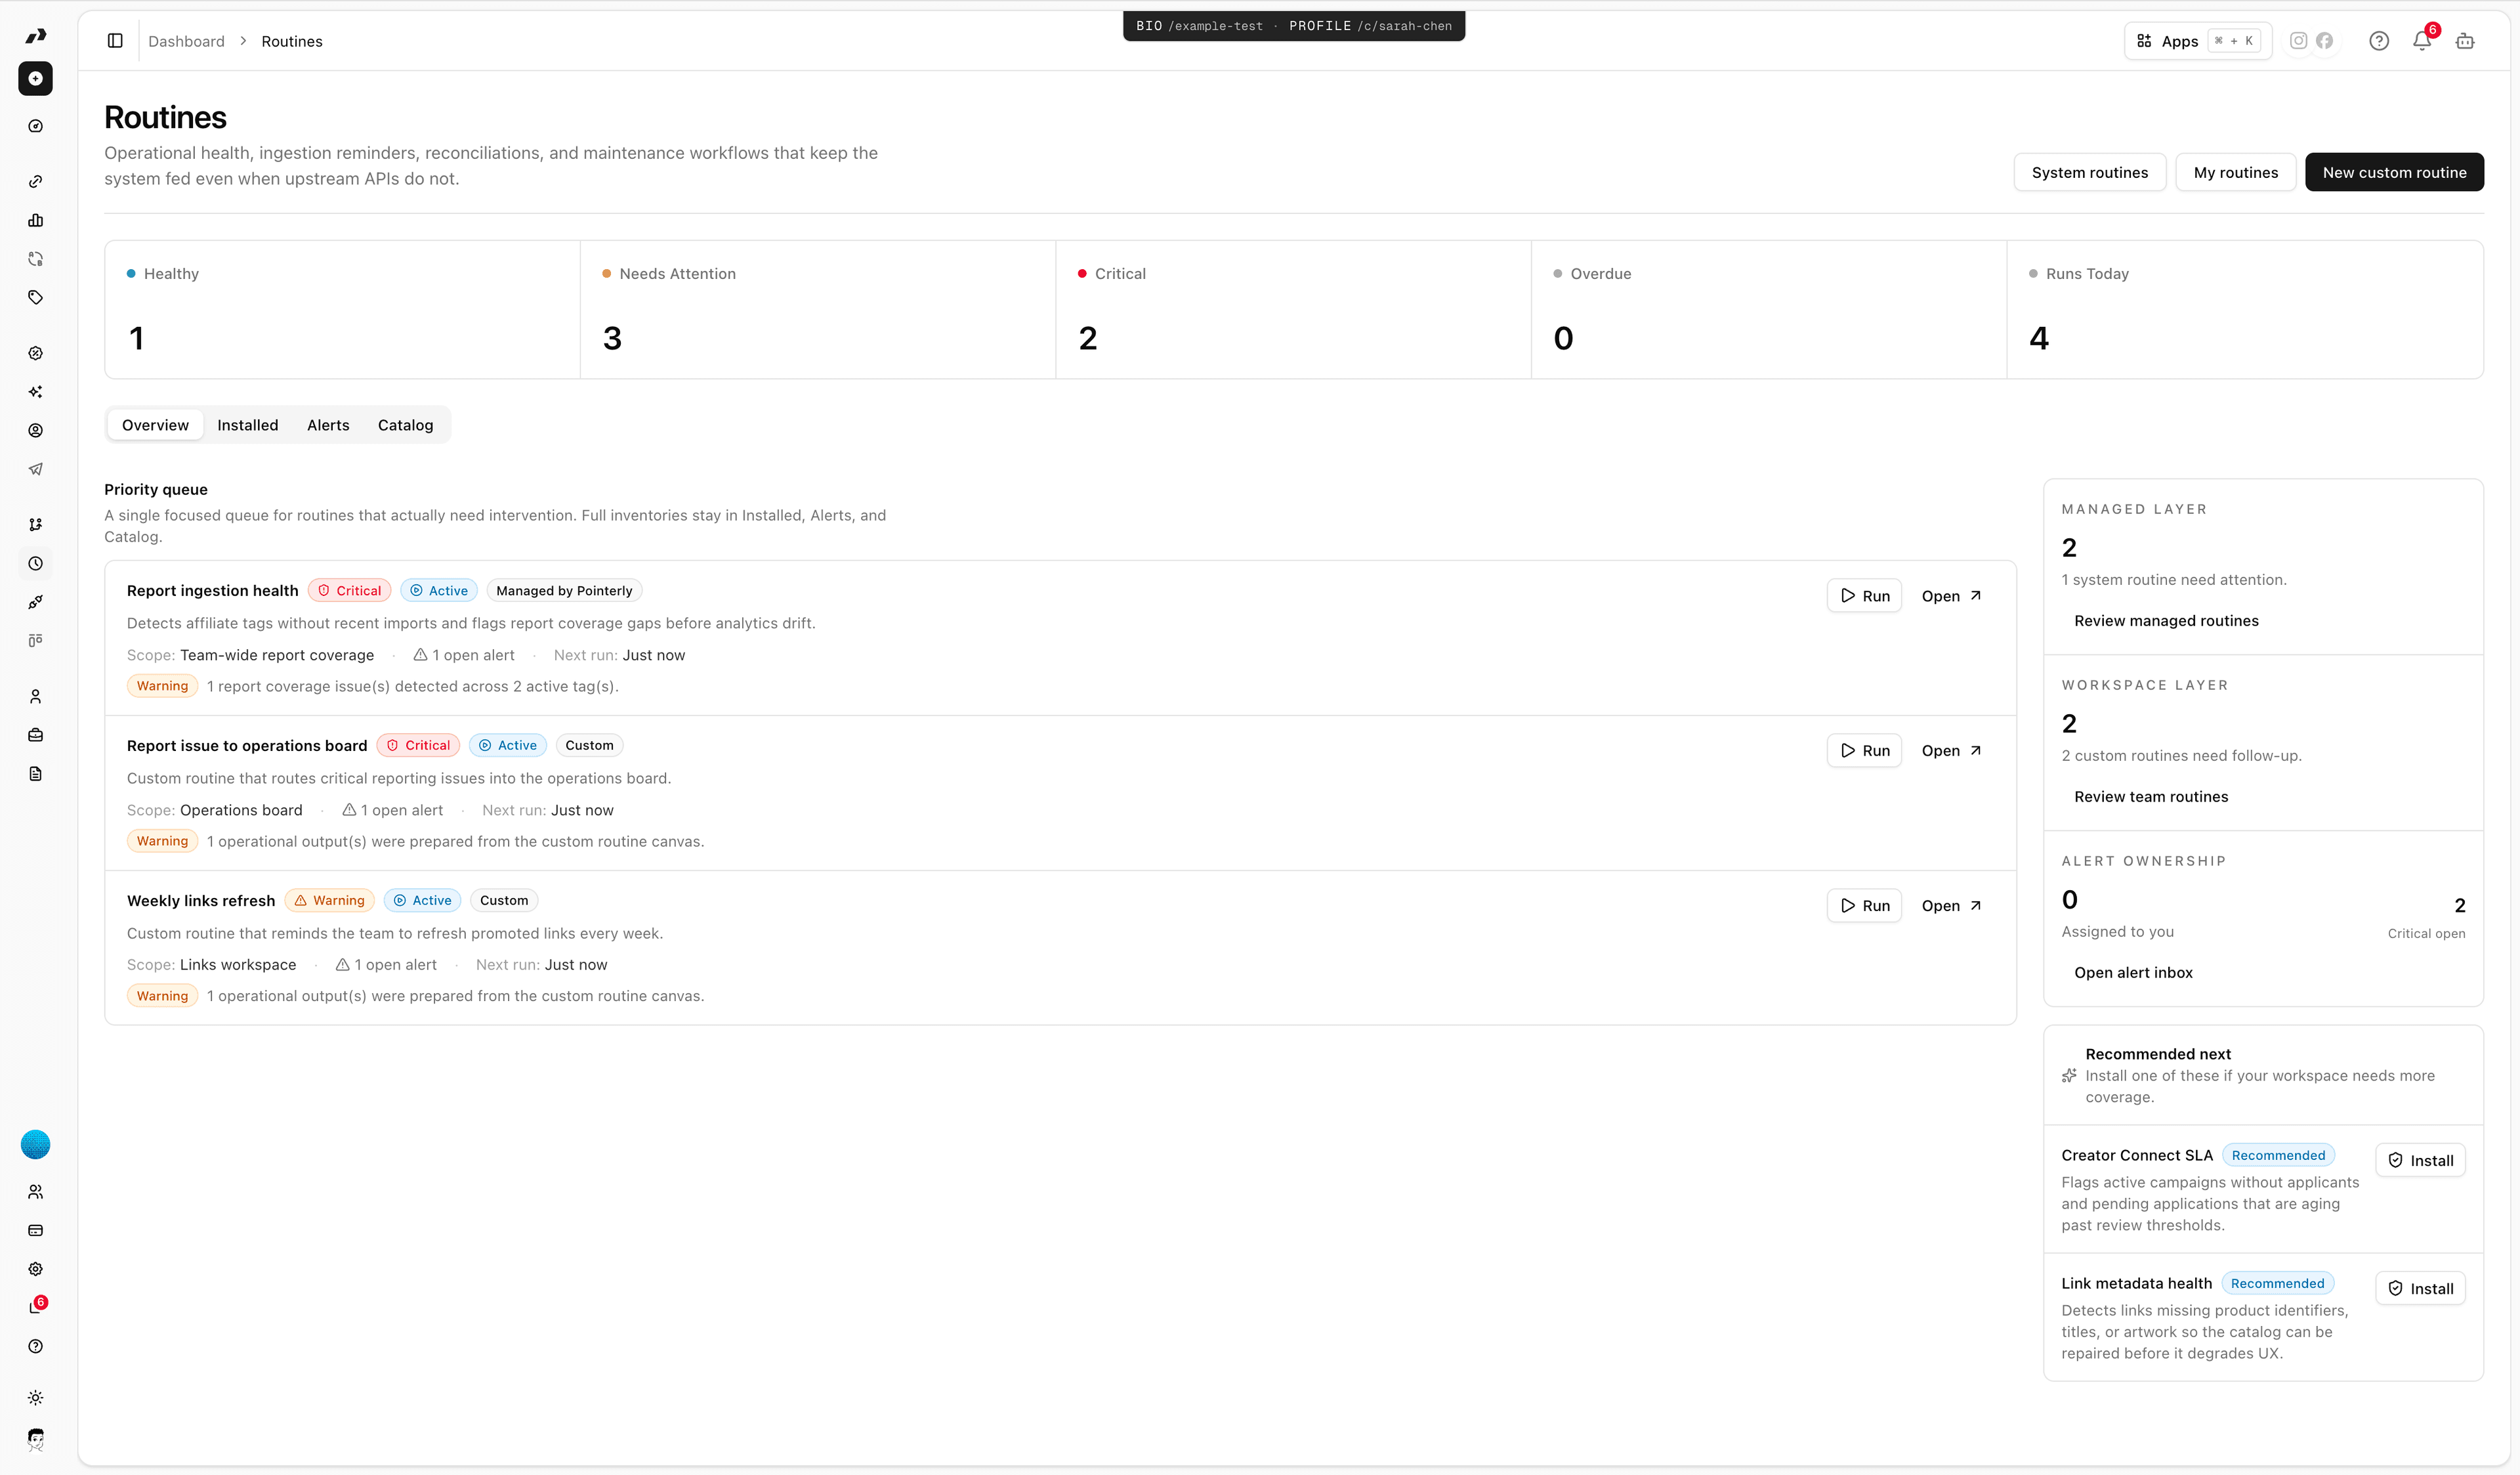Open the blue workspace avatar in sidebar
Screen dimensions: 2520x1475
tap(35, 1144)
